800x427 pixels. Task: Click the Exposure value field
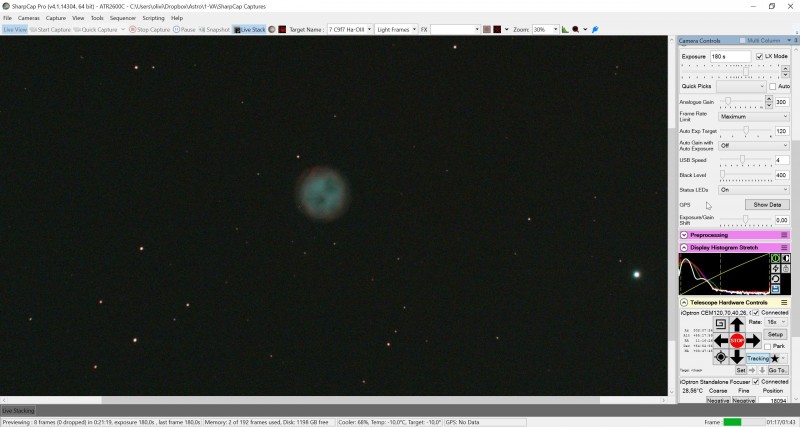[x=730, y=56]
